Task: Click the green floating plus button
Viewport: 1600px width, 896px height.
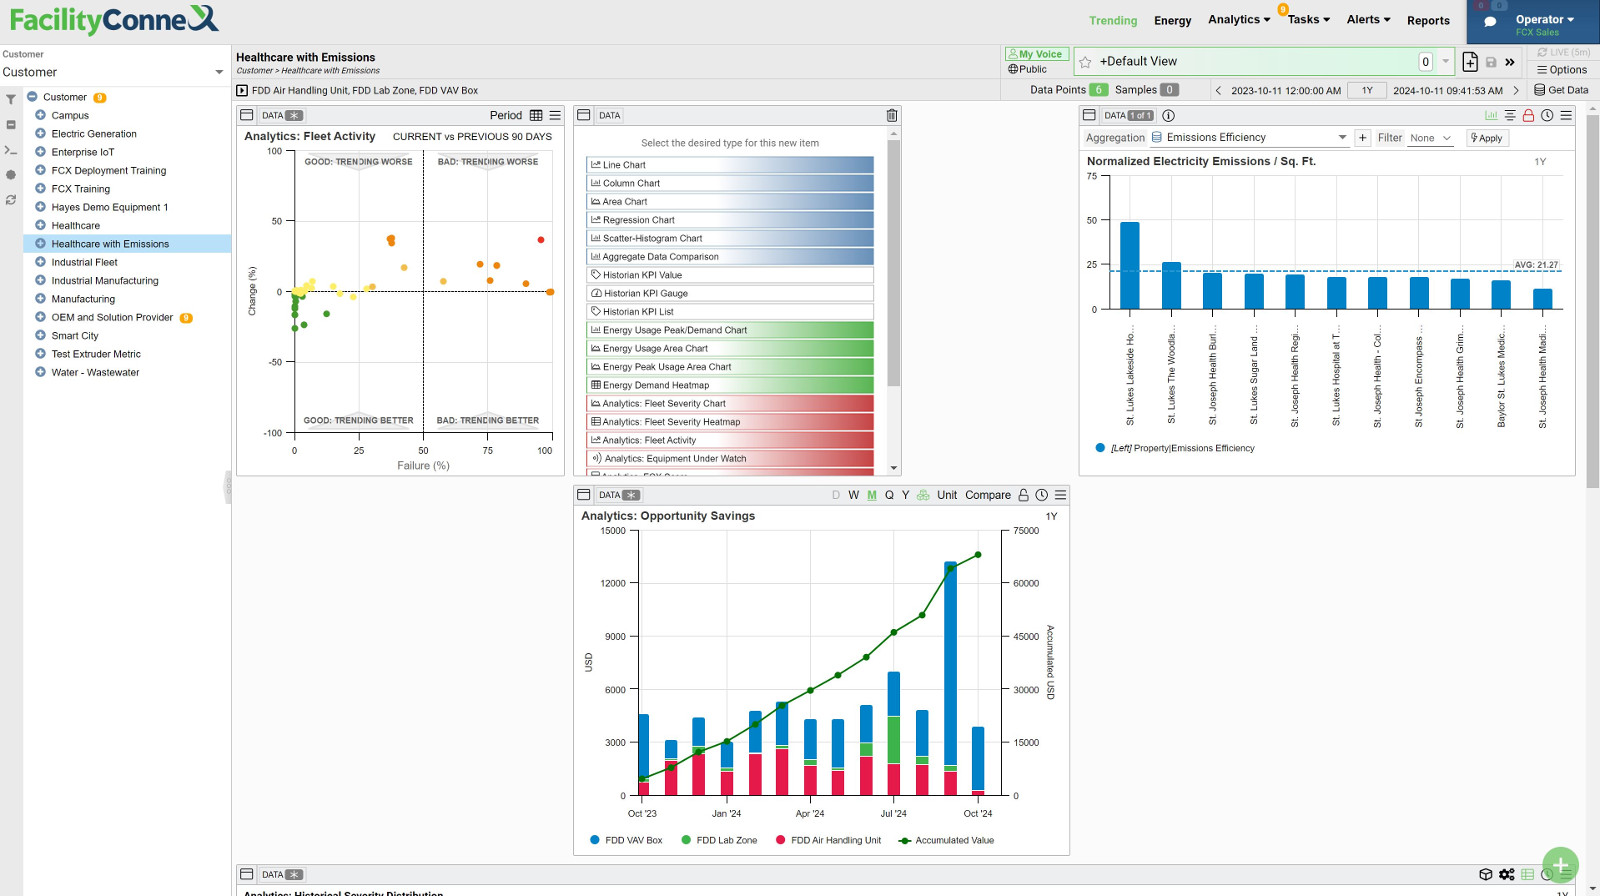Action: pyautogui.click(x=1560, y=865)
